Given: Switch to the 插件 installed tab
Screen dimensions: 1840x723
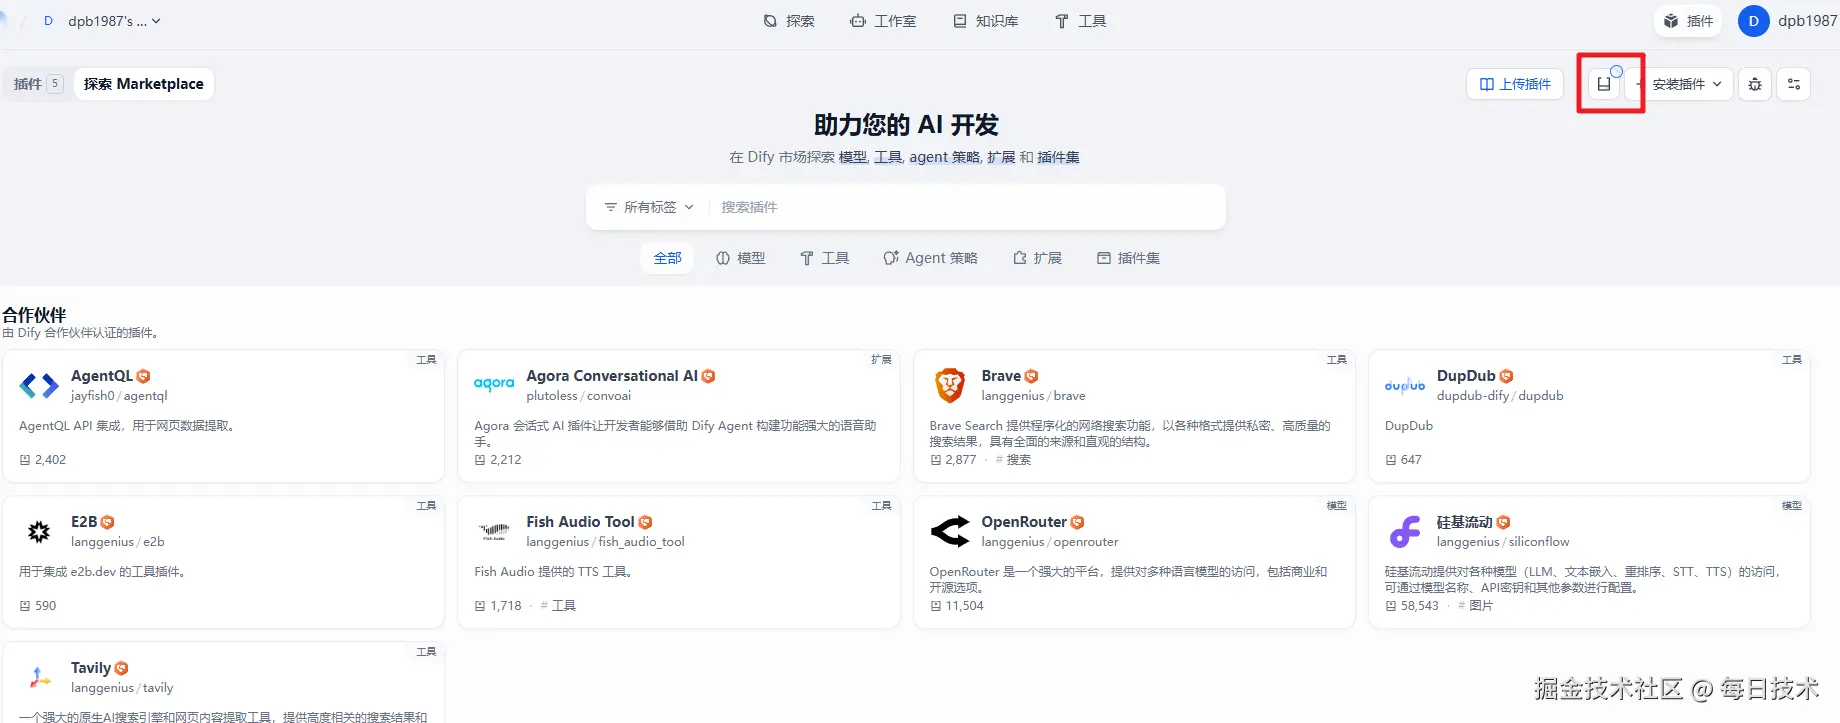Looking at the screenshot, I should pyautogui.click(x=38, y=84).
